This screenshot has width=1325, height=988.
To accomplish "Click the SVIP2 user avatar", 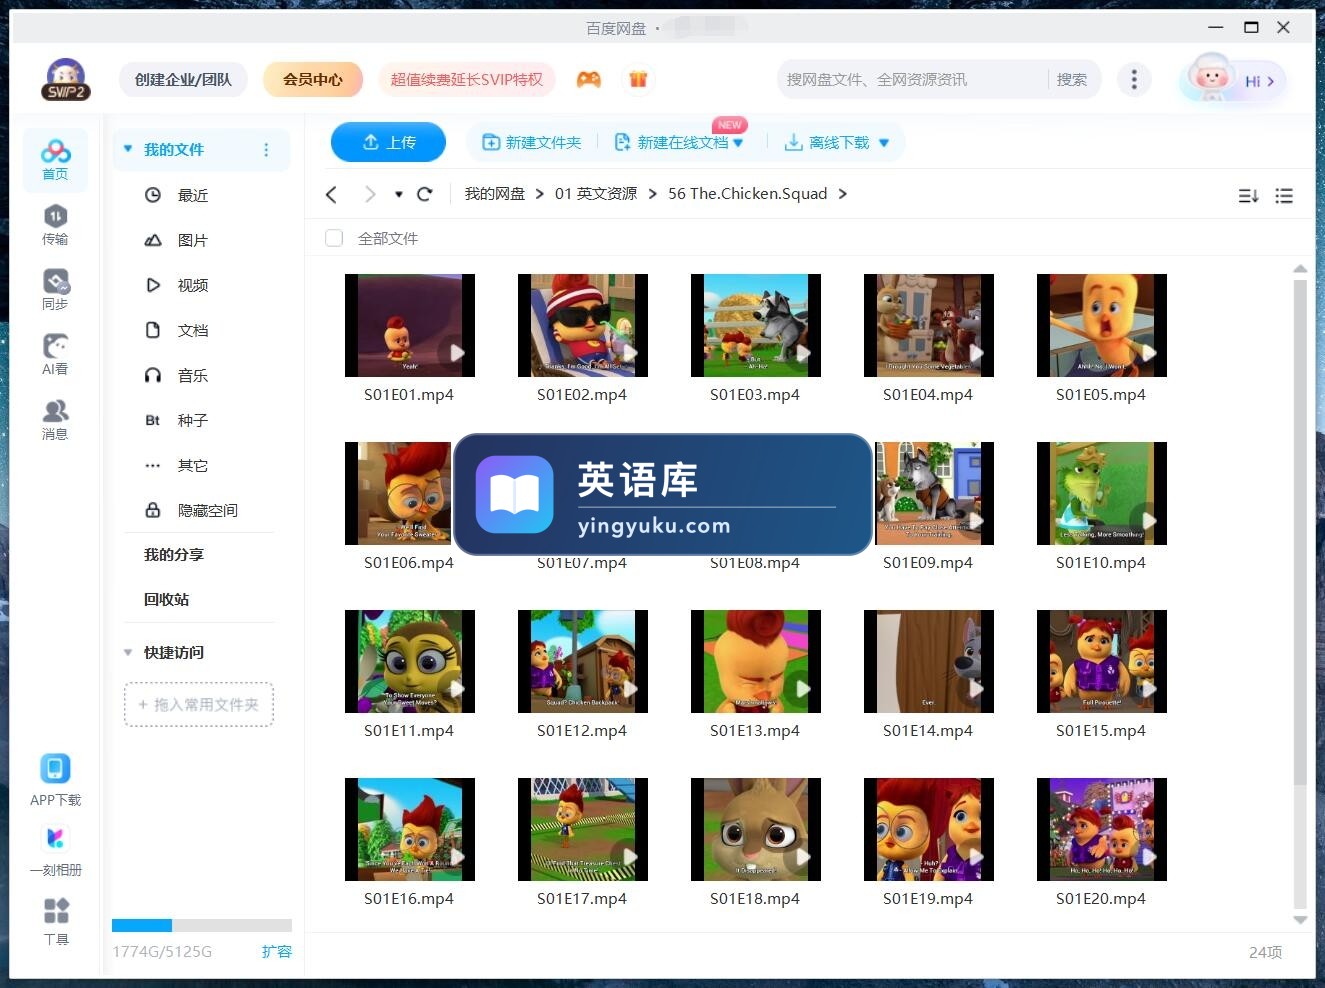I will [x=66, y=79].
